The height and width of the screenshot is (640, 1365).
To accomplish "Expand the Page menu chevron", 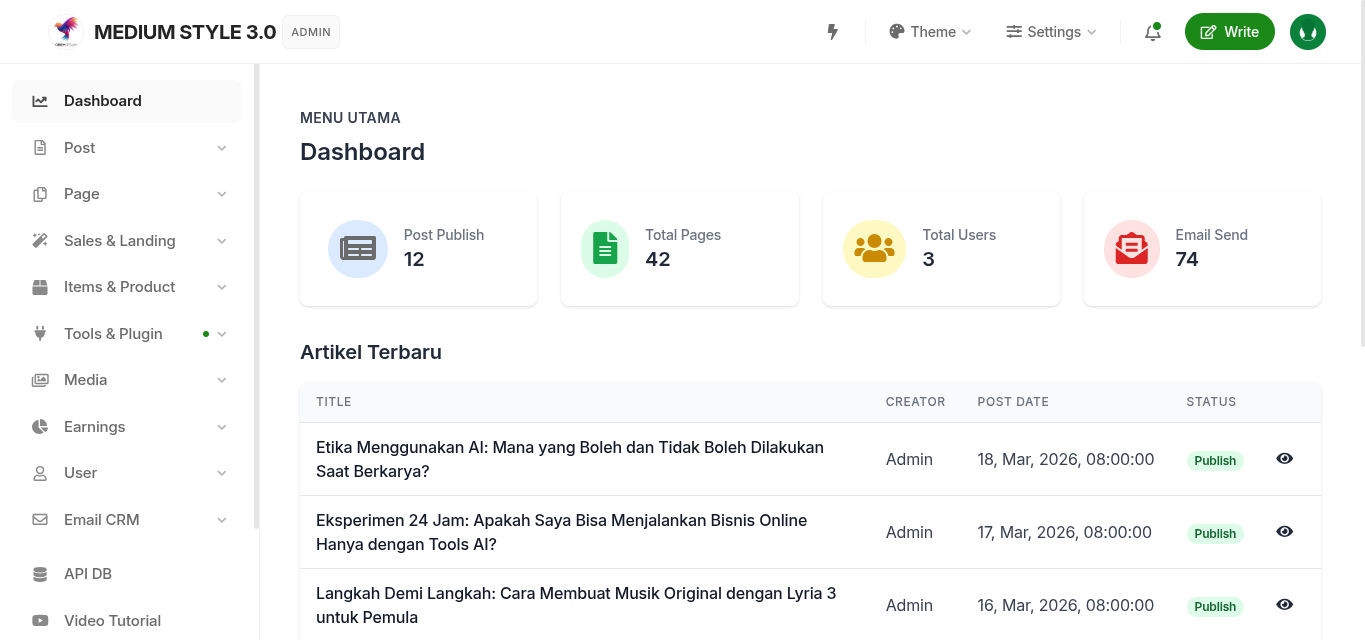I will tap(222, 194).
